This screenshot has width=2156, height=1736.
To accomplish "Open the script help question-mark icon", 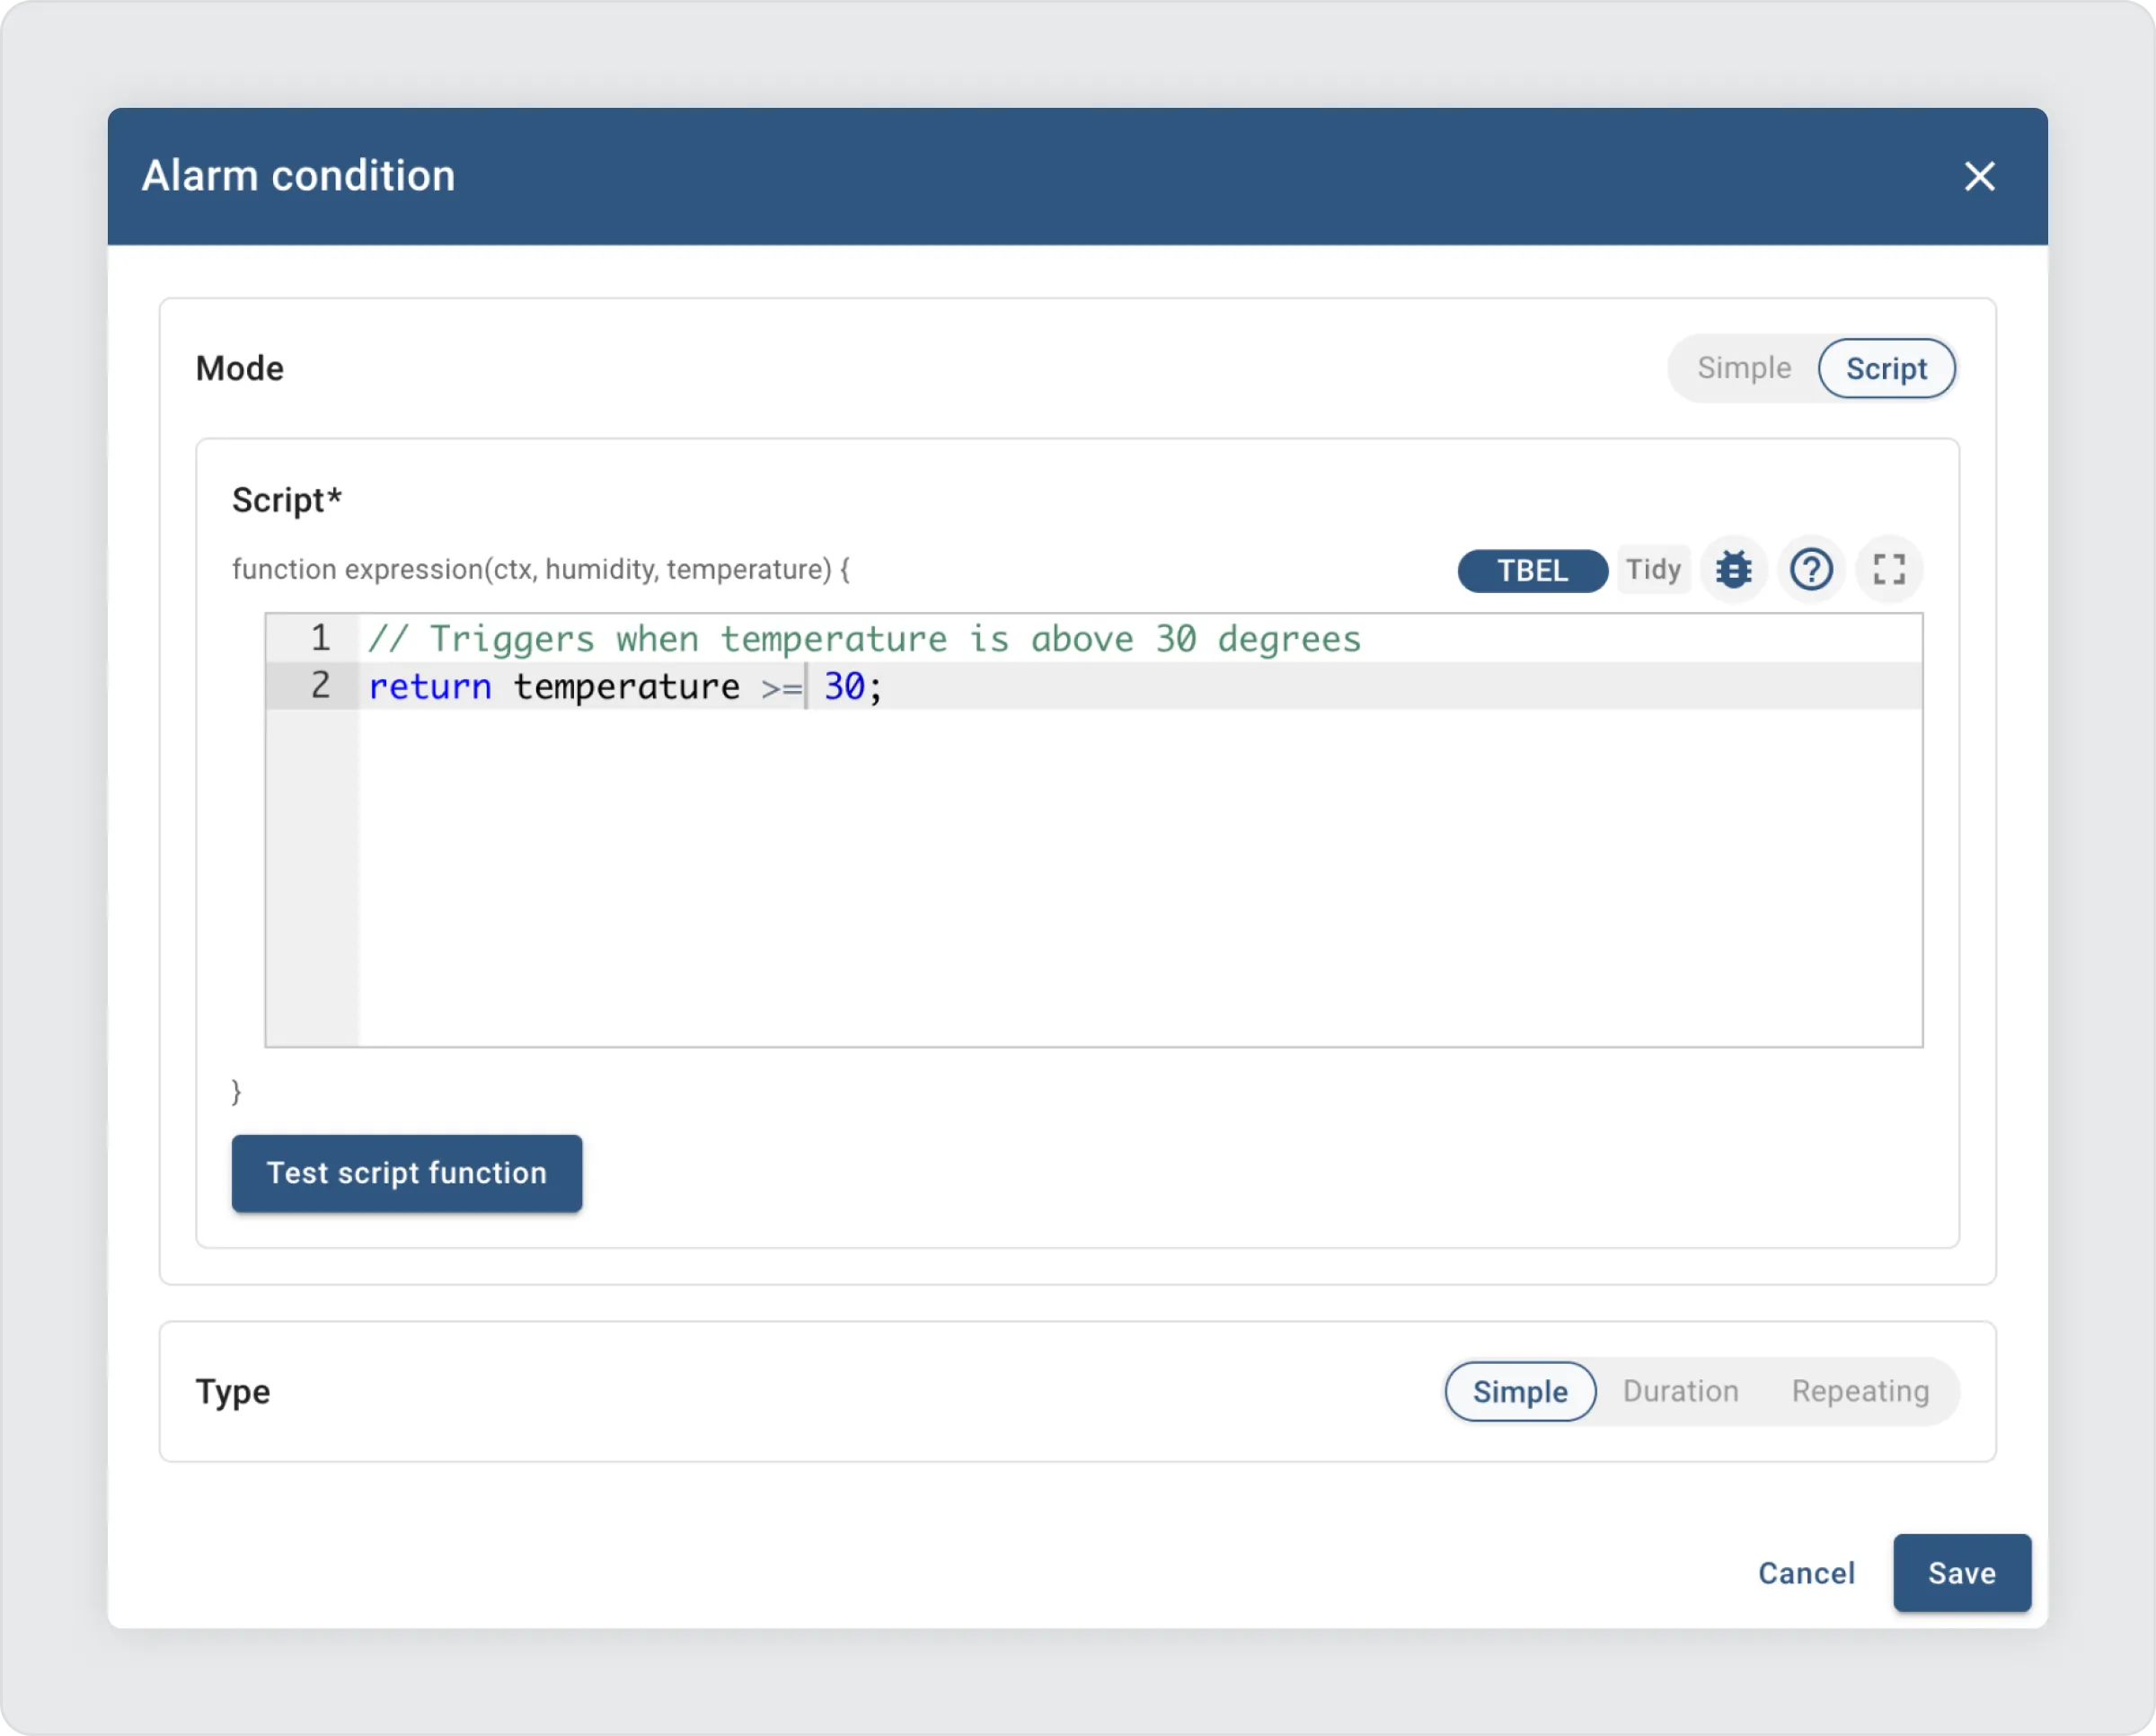I will click(1810, 570).
